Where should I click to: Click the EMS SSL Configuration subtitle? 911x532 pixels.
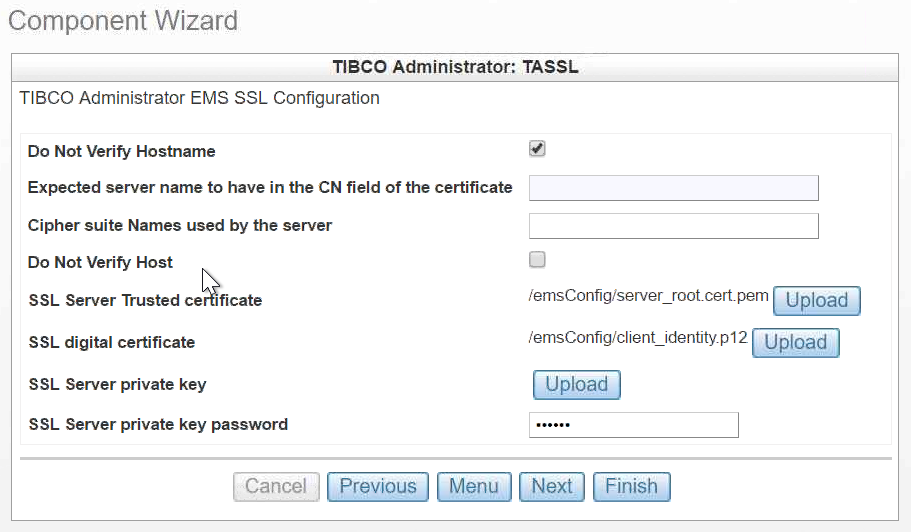point(200,98)
